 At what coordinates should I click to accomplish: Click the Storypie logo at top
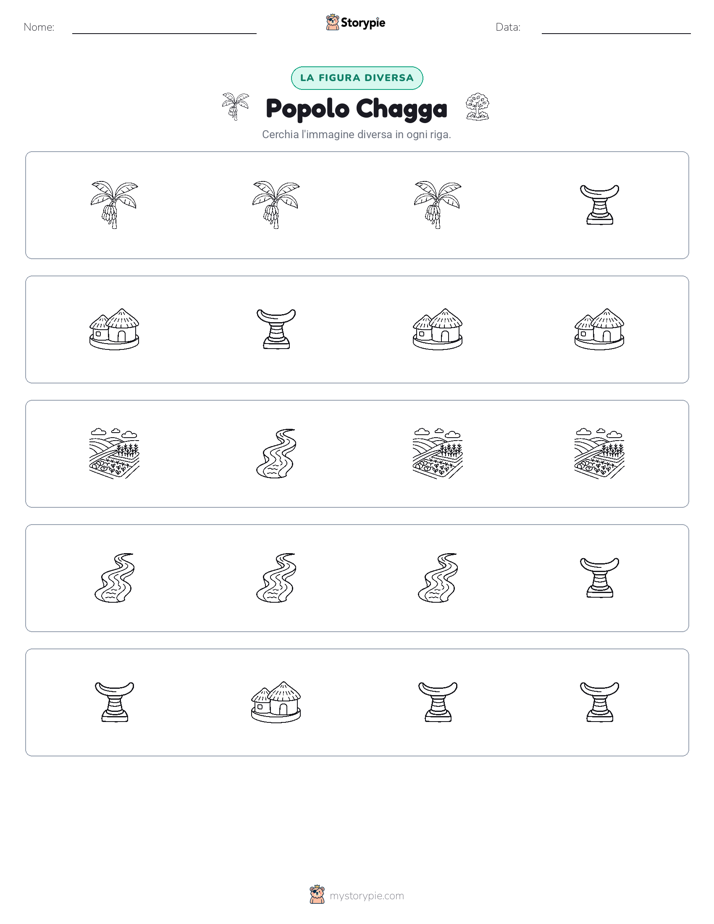[355, 22]
